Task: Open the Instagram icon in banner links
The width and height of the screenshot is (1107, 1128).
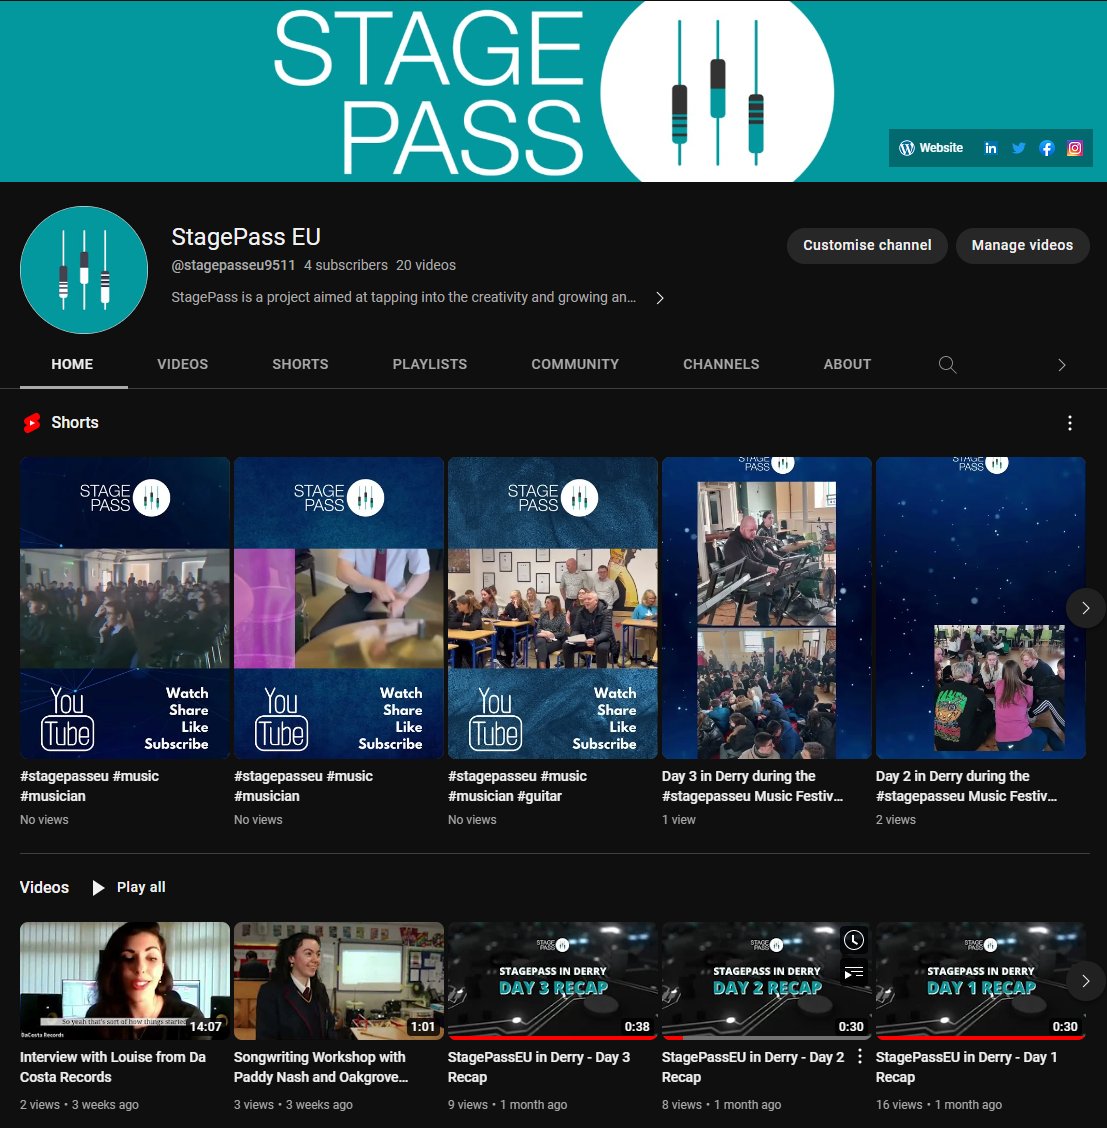Action: 1075,148
